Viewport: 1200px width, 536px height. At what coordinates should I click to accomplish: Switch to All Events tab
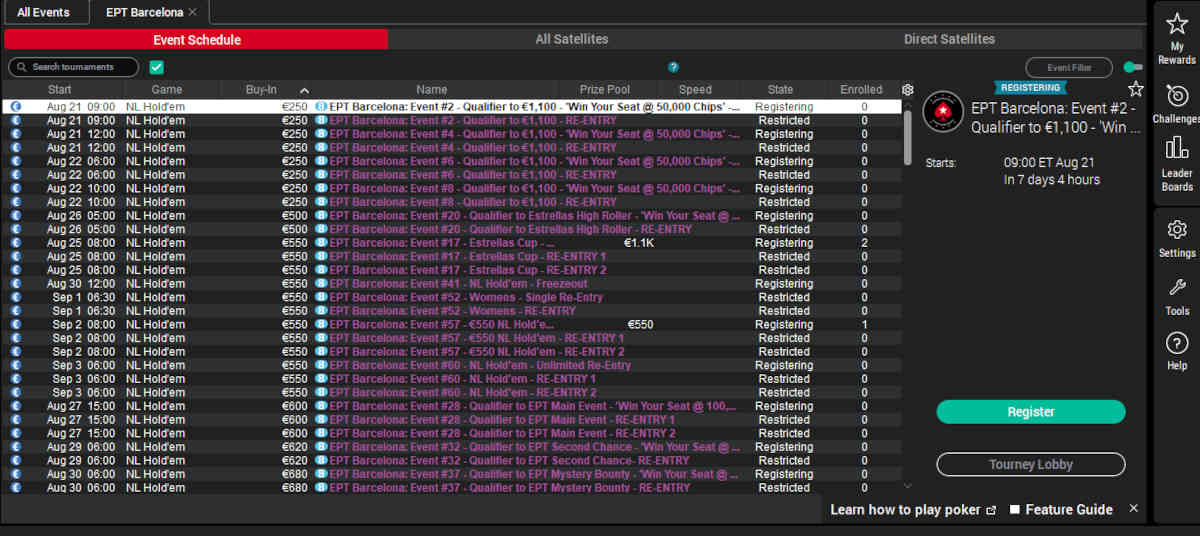click(43, 12)
